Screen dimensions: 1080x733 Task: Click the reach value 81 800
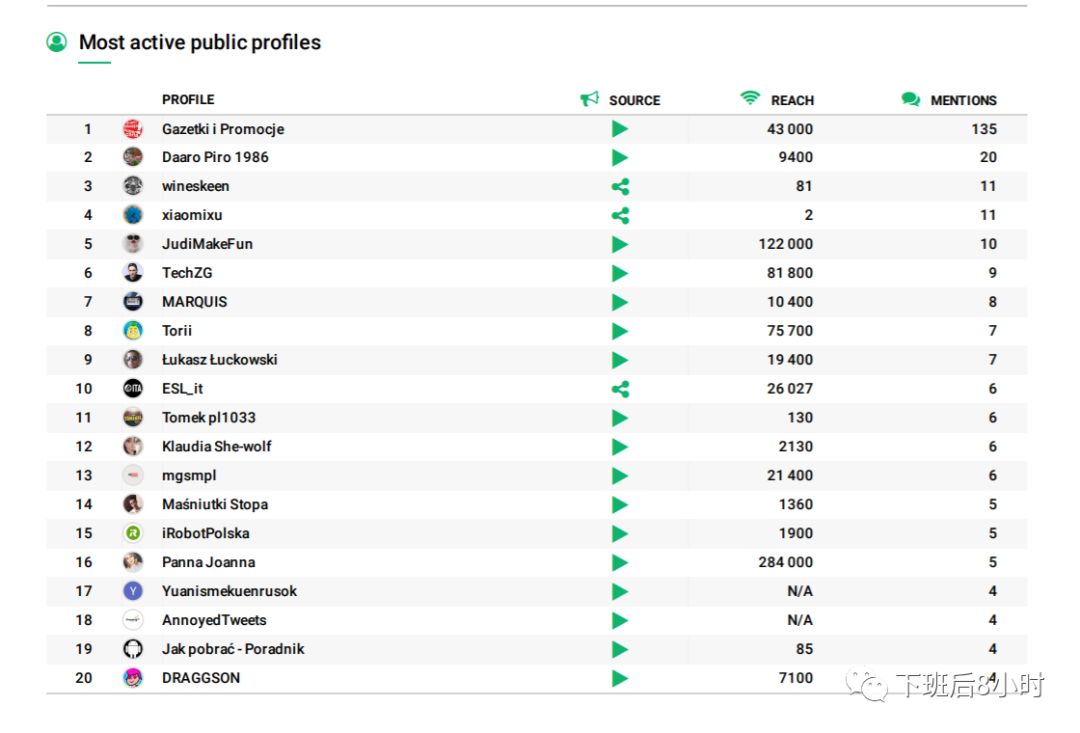coord(790,273)
